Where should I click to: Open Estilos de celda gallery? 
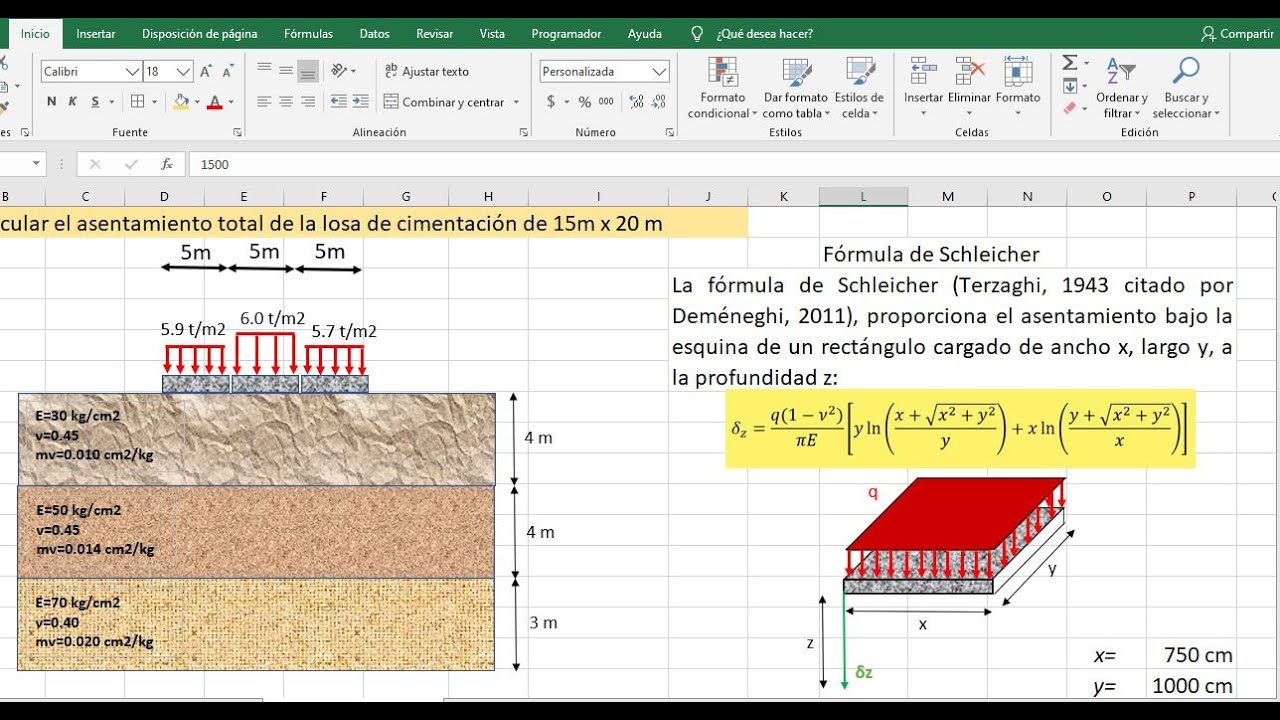(x=859, y=88)
